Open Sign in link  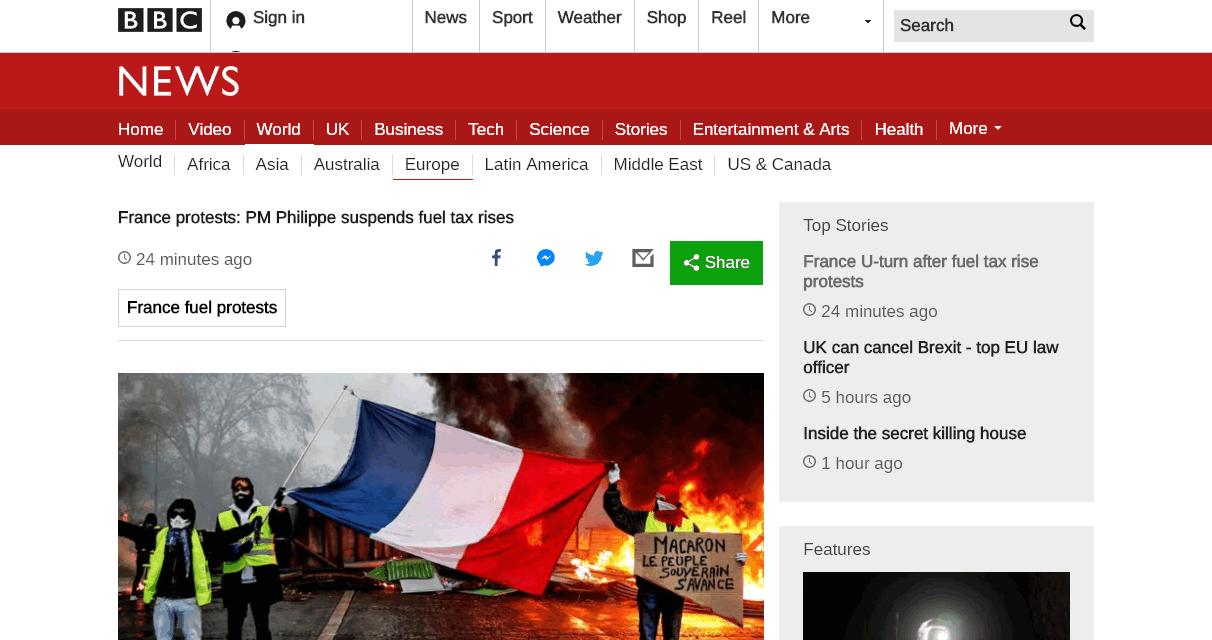tap(279, 18)
